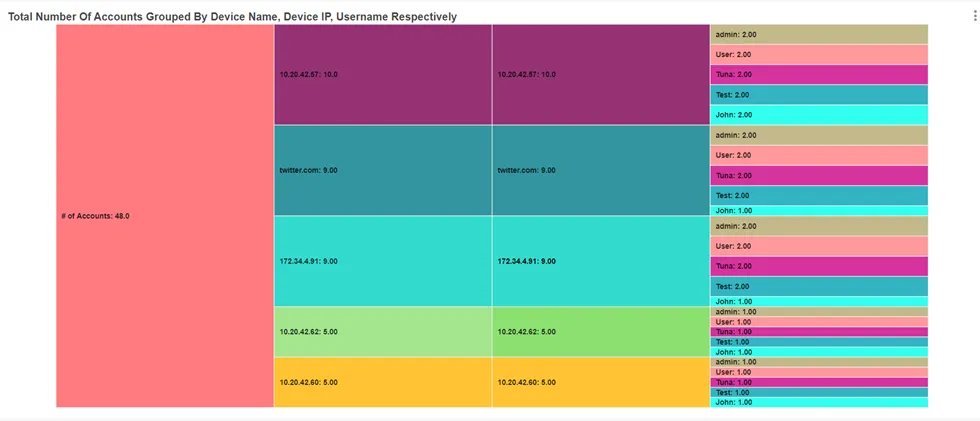Click 'Test: 2.00' in the twitter.com group
Image resolution: width=980 pixels, height=421 pixels.
tap(819, 196)
